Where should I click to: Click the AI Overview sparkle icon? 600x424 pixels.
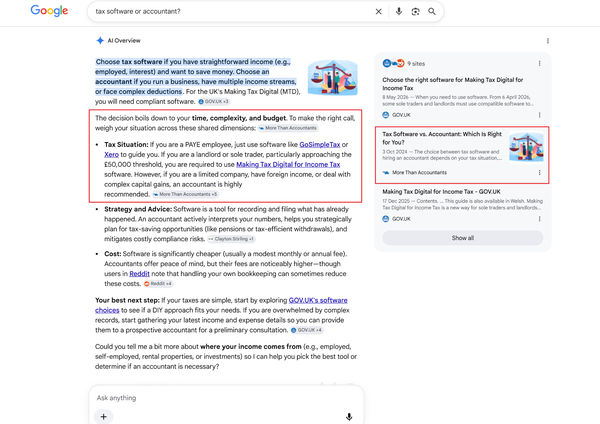point(100,41)
